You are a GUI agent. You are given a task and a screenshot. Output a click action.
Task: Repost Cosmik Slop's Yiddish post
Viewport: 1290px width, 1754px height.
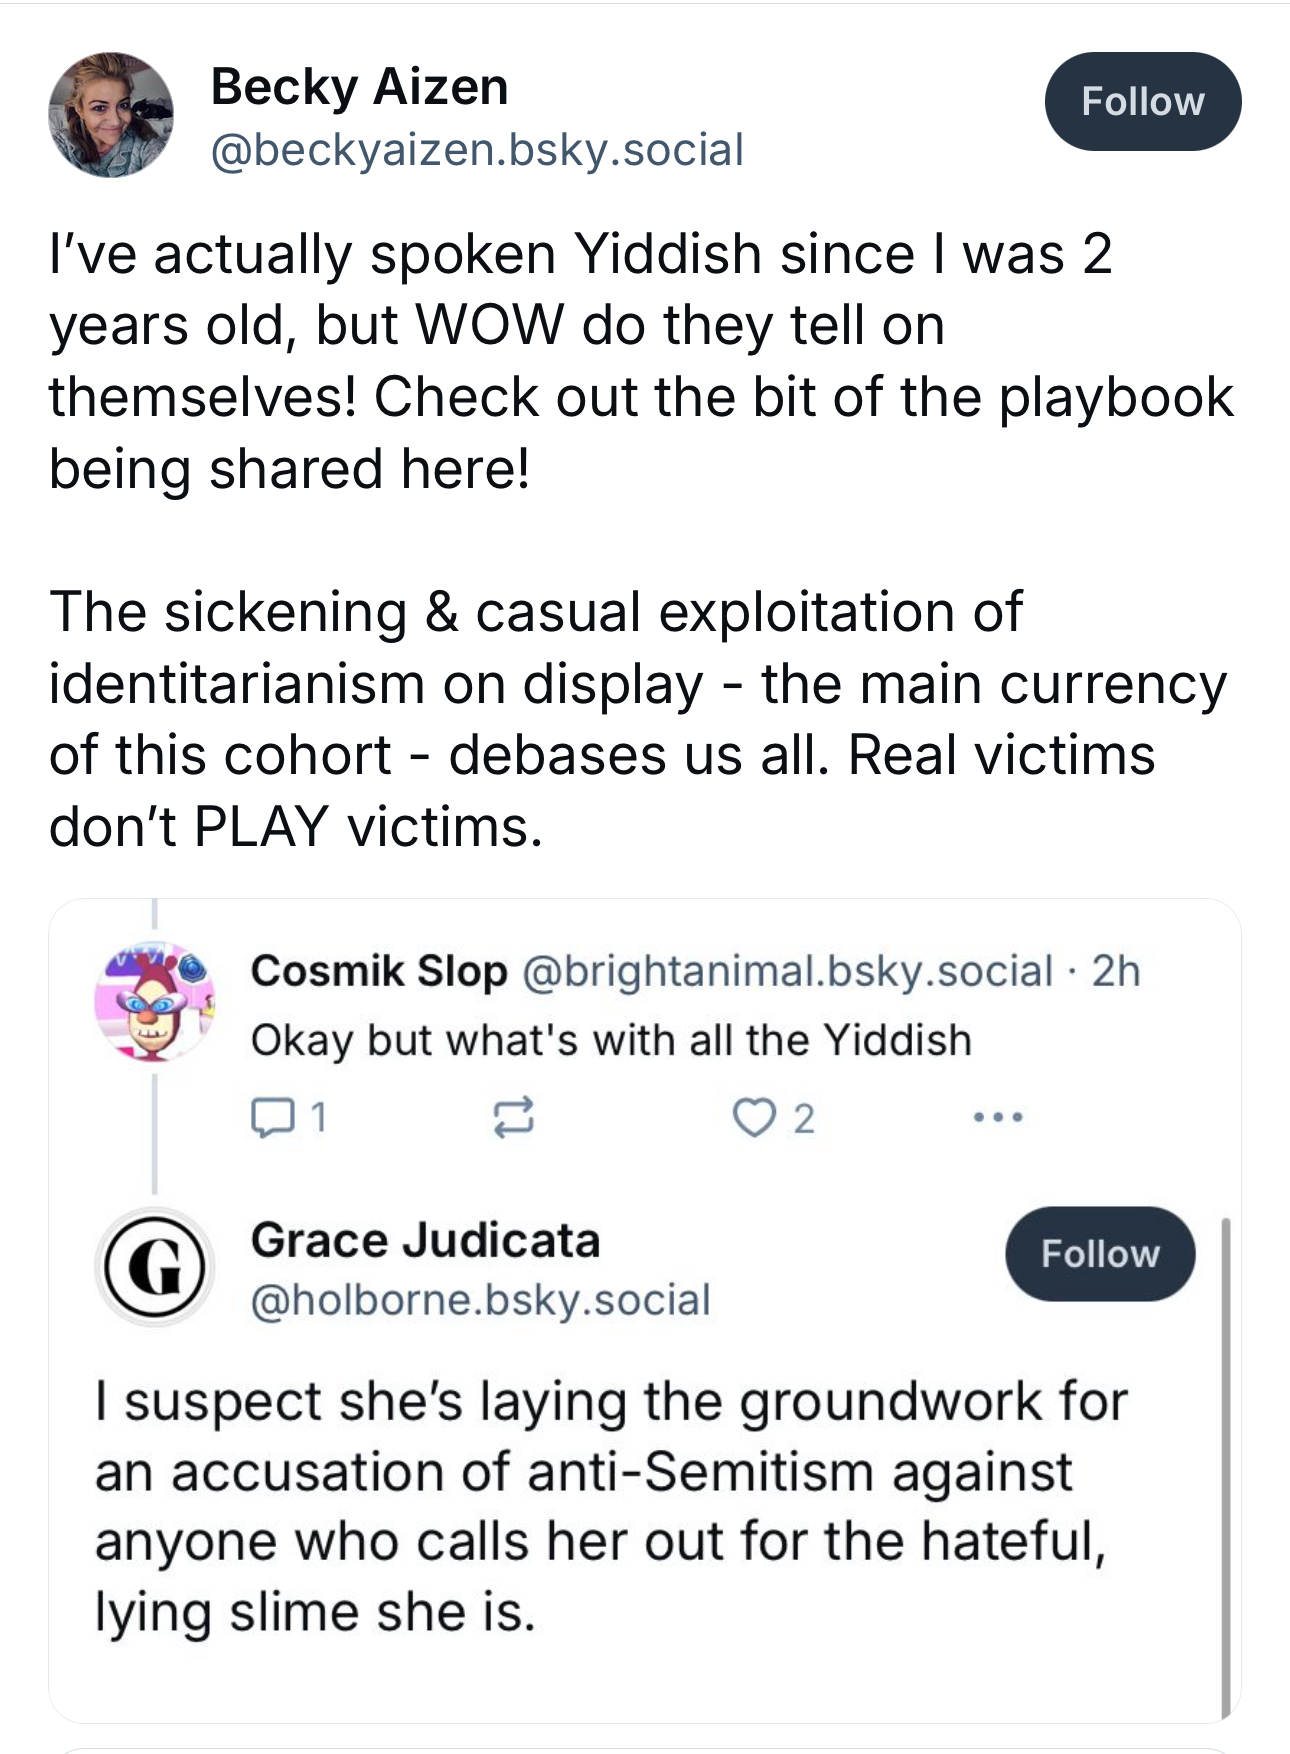[x=513, y=1118]
